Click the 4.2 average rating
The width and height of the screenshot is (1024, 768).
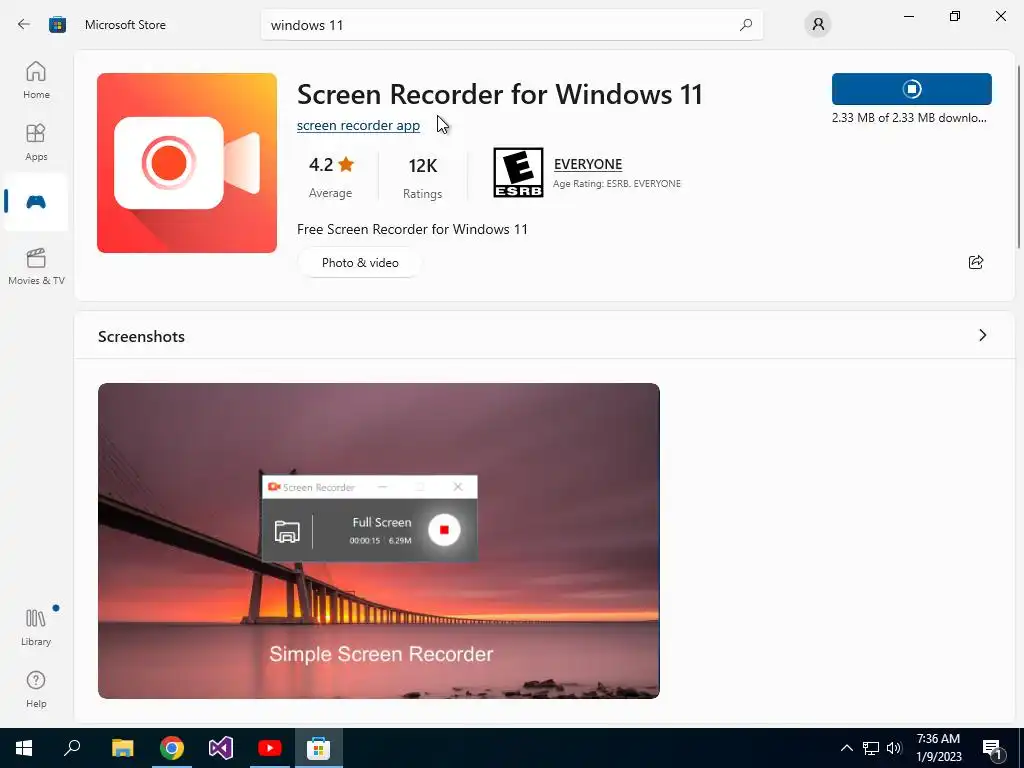(330, 176)
